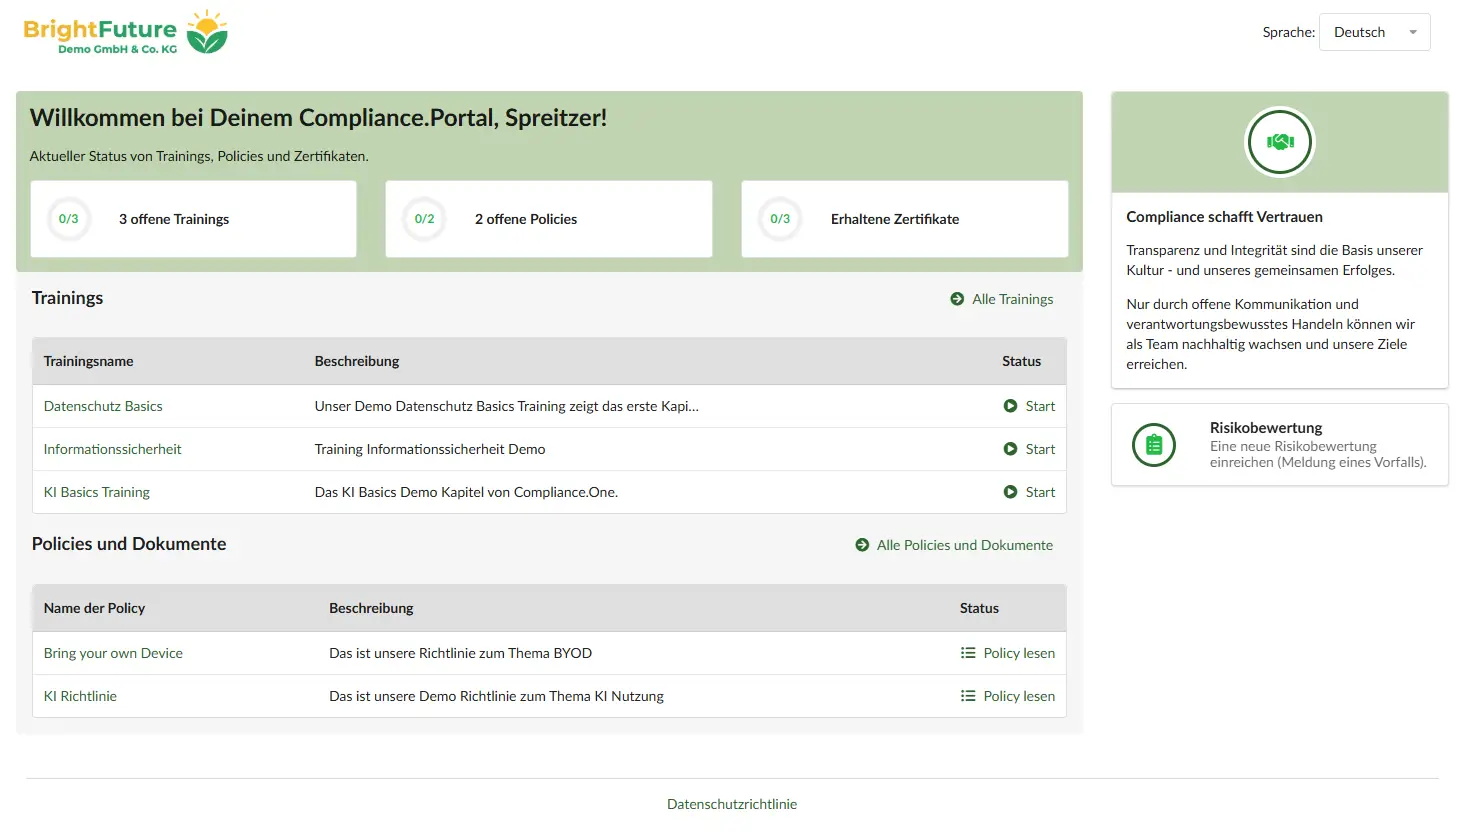
Task: Open the Sprache language dropdown
Action: click(1374, 32)
